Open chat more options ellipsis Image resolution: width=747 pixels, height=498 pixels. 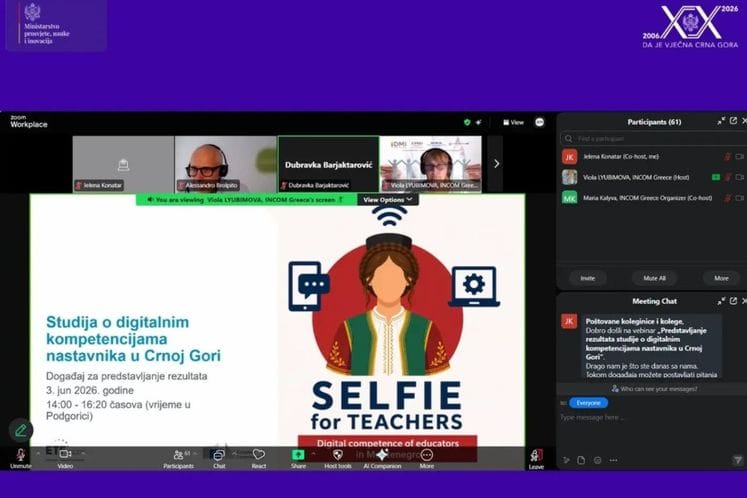pos(614,460)
